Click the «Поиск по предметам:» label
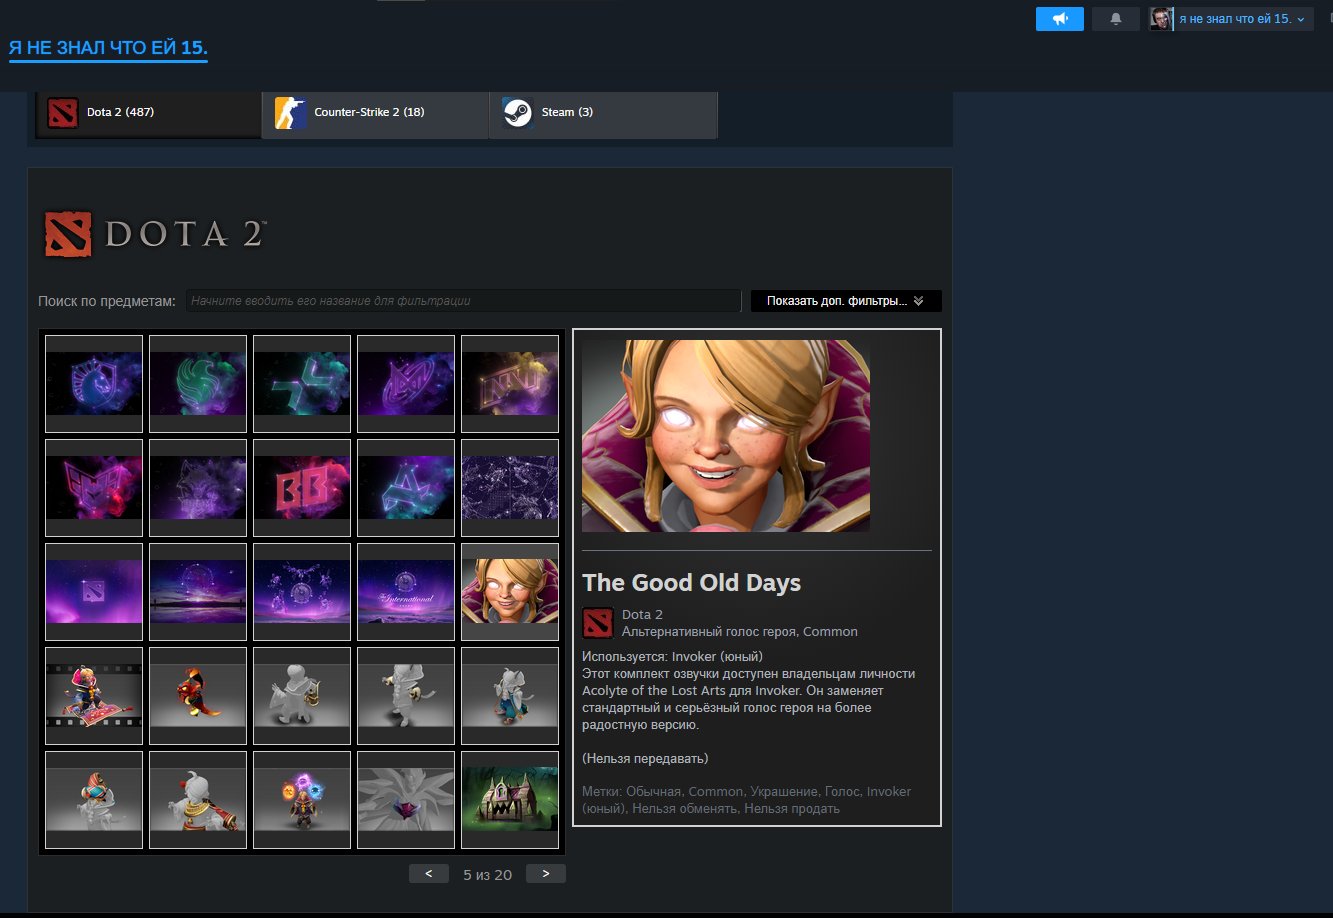 (107, 301)
